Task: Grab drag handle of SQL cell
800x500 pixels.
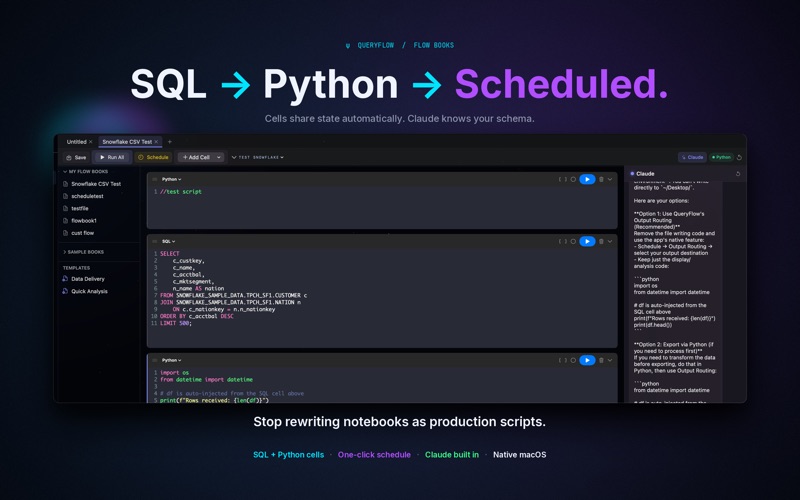Action: click(x=155, y=241)
